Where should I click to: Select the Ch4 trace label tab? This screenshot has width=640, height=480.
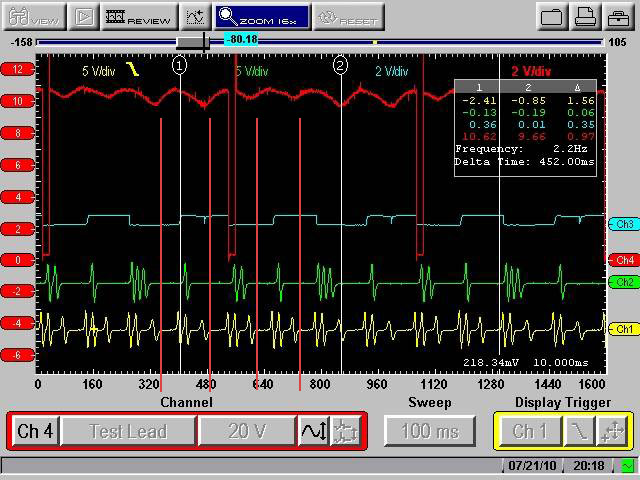point(624,260)
